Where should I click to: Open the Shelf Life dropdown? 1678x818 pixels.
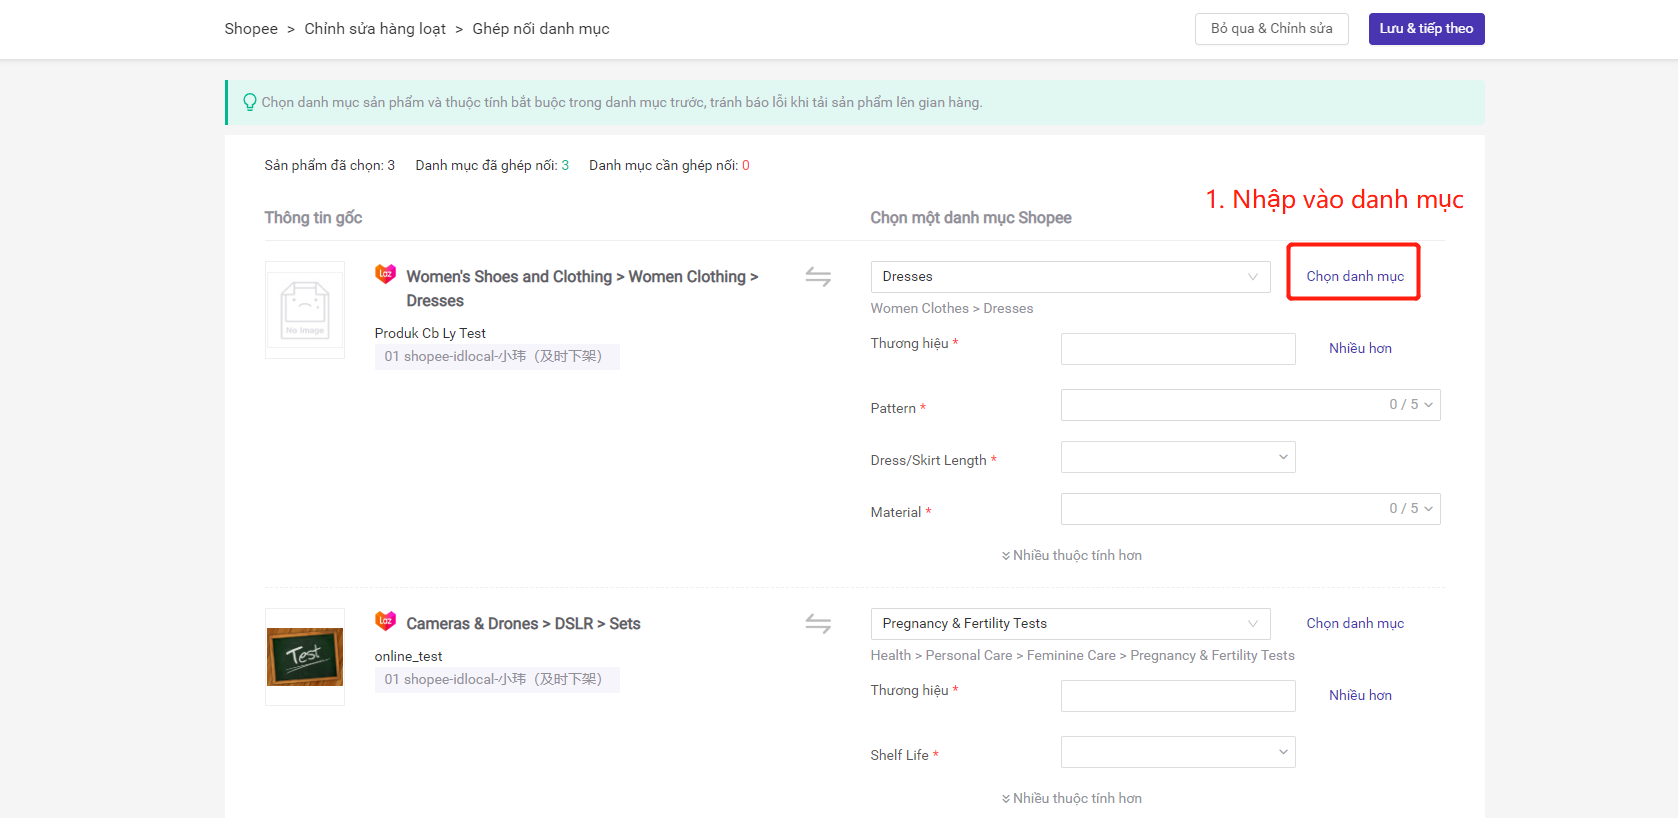pyautogui.click(x=1177, y=752)
